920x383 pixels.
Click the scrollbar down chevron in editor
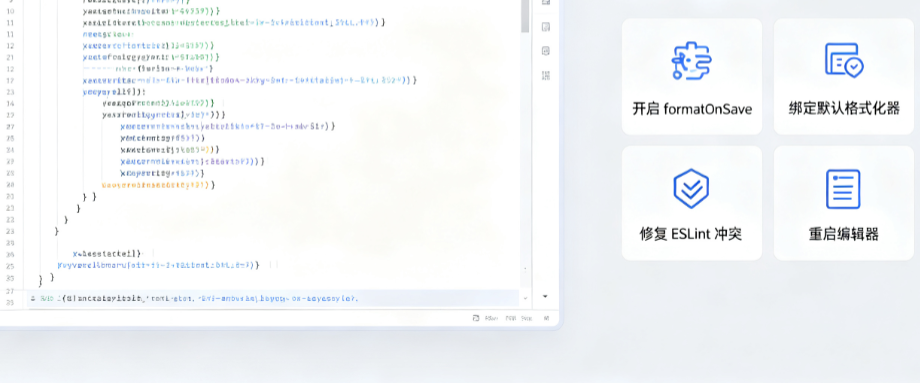[525, 299]
